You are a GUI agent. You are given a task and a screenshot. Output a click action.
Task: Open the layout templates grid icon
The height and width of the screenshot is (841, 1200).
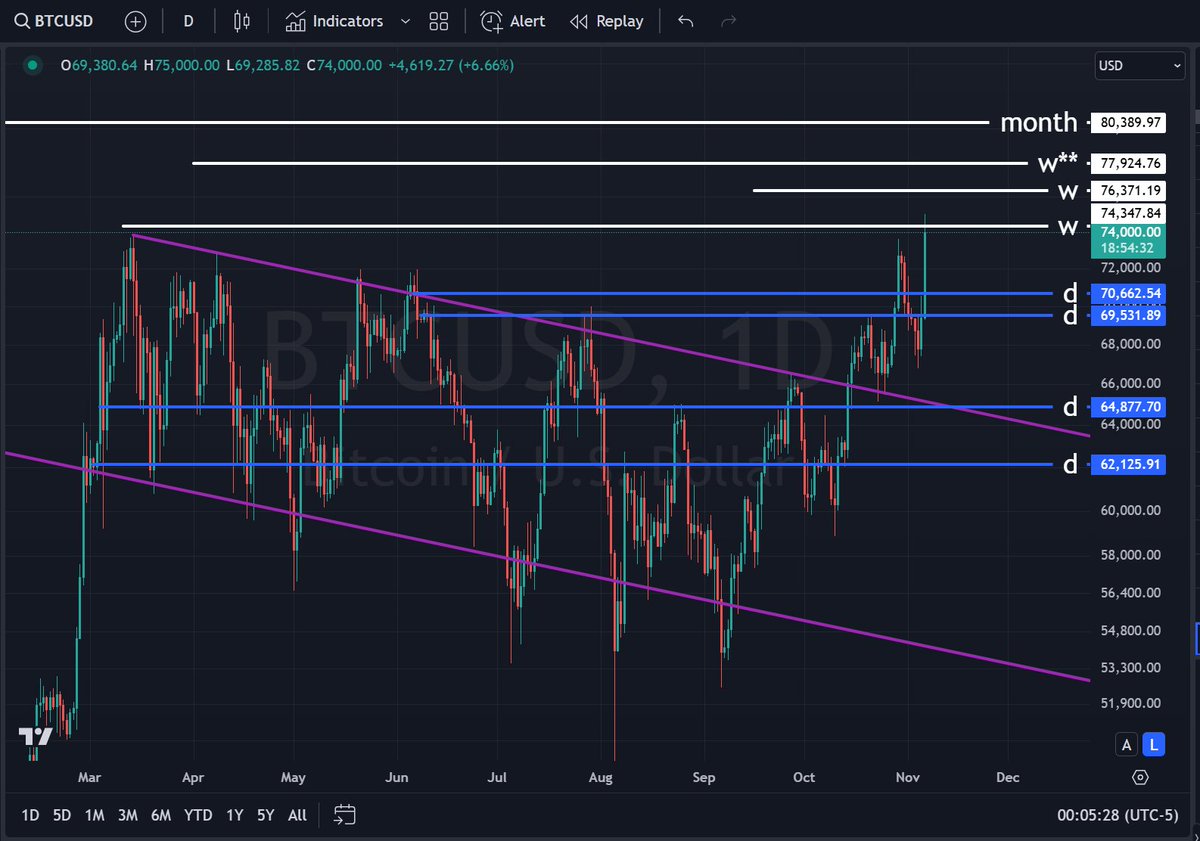pyautogui.click(x=438, y=21)
